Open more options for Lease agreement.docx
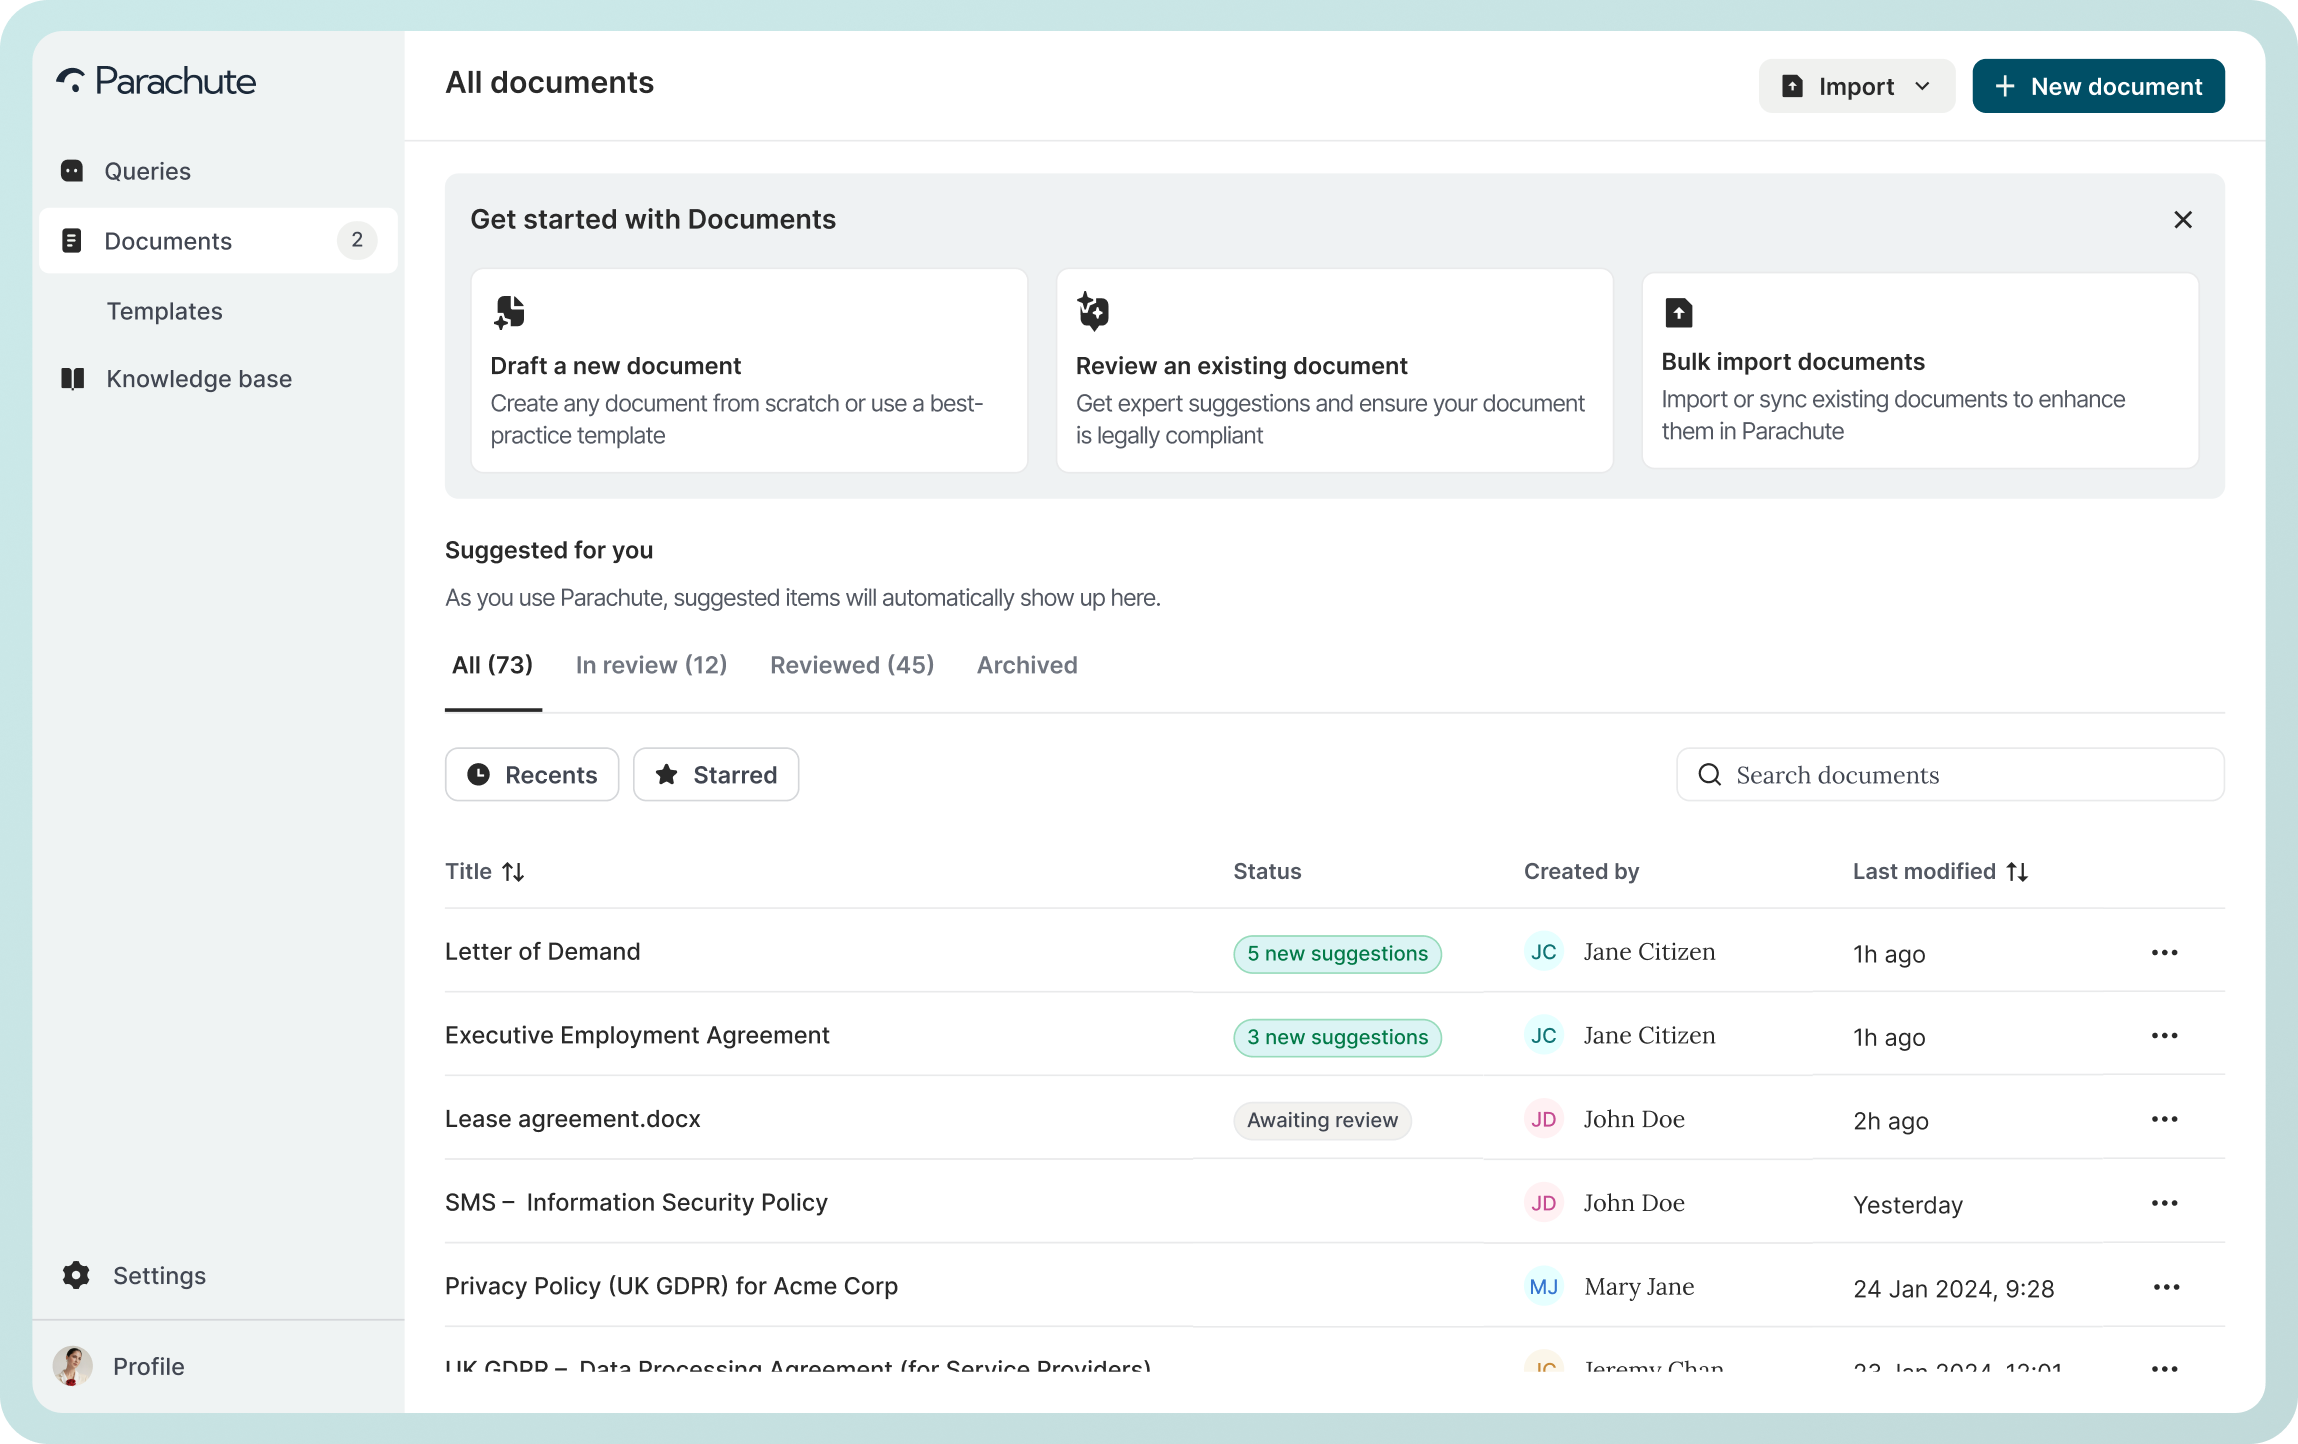2298x1444 pixels. click(x=2164, y=1120)
